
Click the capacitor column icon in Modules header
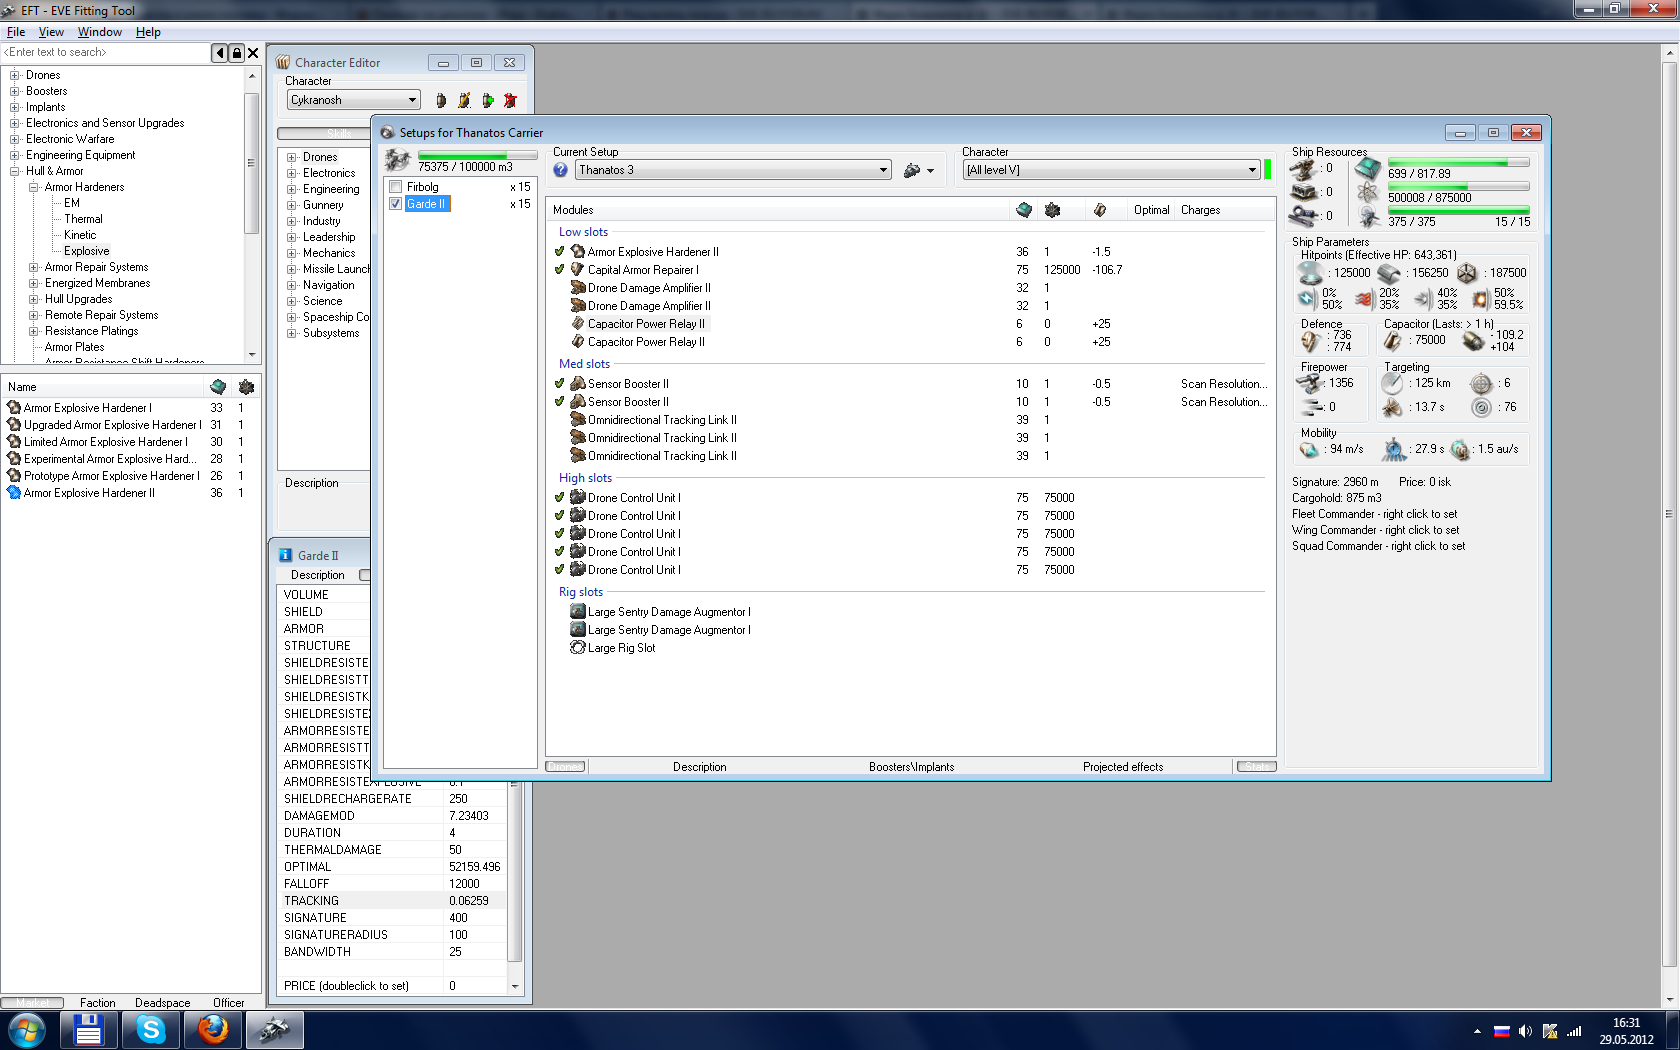[x=1100, y=210]
